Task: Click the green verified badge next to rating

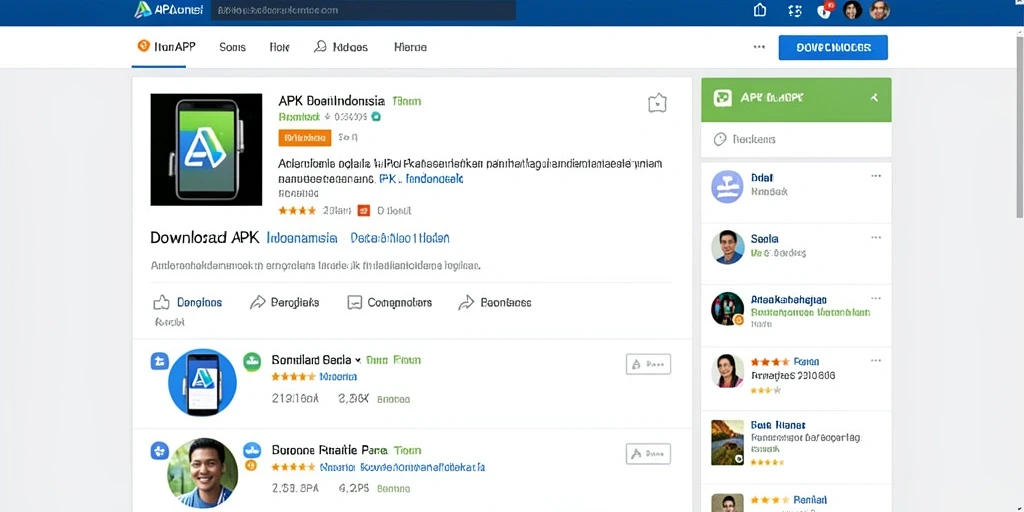Action: [x=376, y=117]
